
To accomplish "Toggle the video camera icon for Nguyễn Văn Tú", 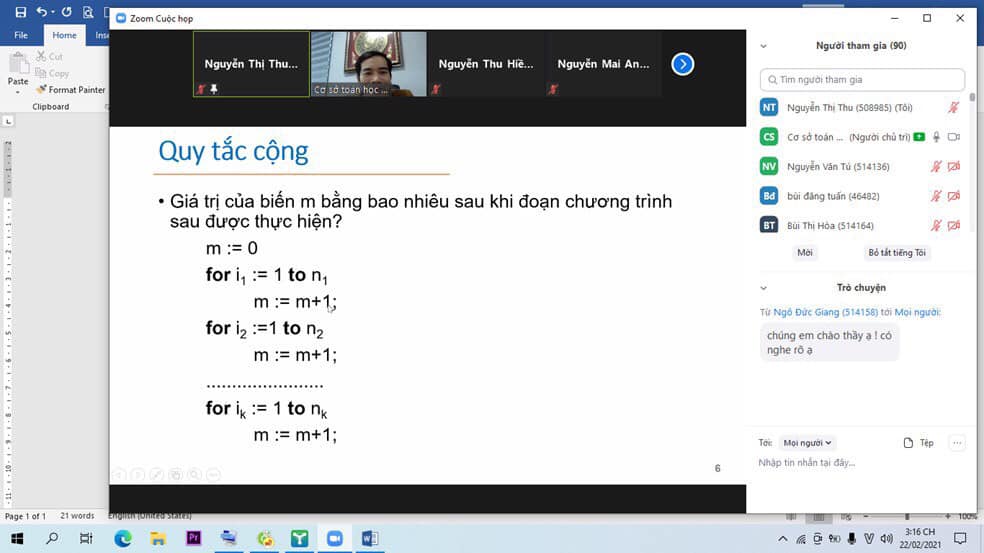I will [953, 167].
